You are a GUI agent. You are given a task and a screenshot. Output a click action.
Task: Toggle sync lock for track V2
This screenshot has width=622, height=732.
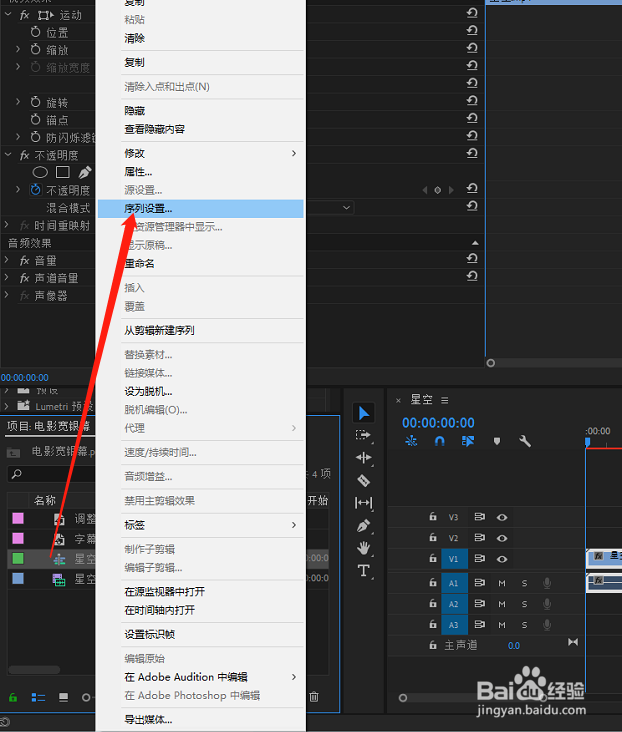pos(479,538)
